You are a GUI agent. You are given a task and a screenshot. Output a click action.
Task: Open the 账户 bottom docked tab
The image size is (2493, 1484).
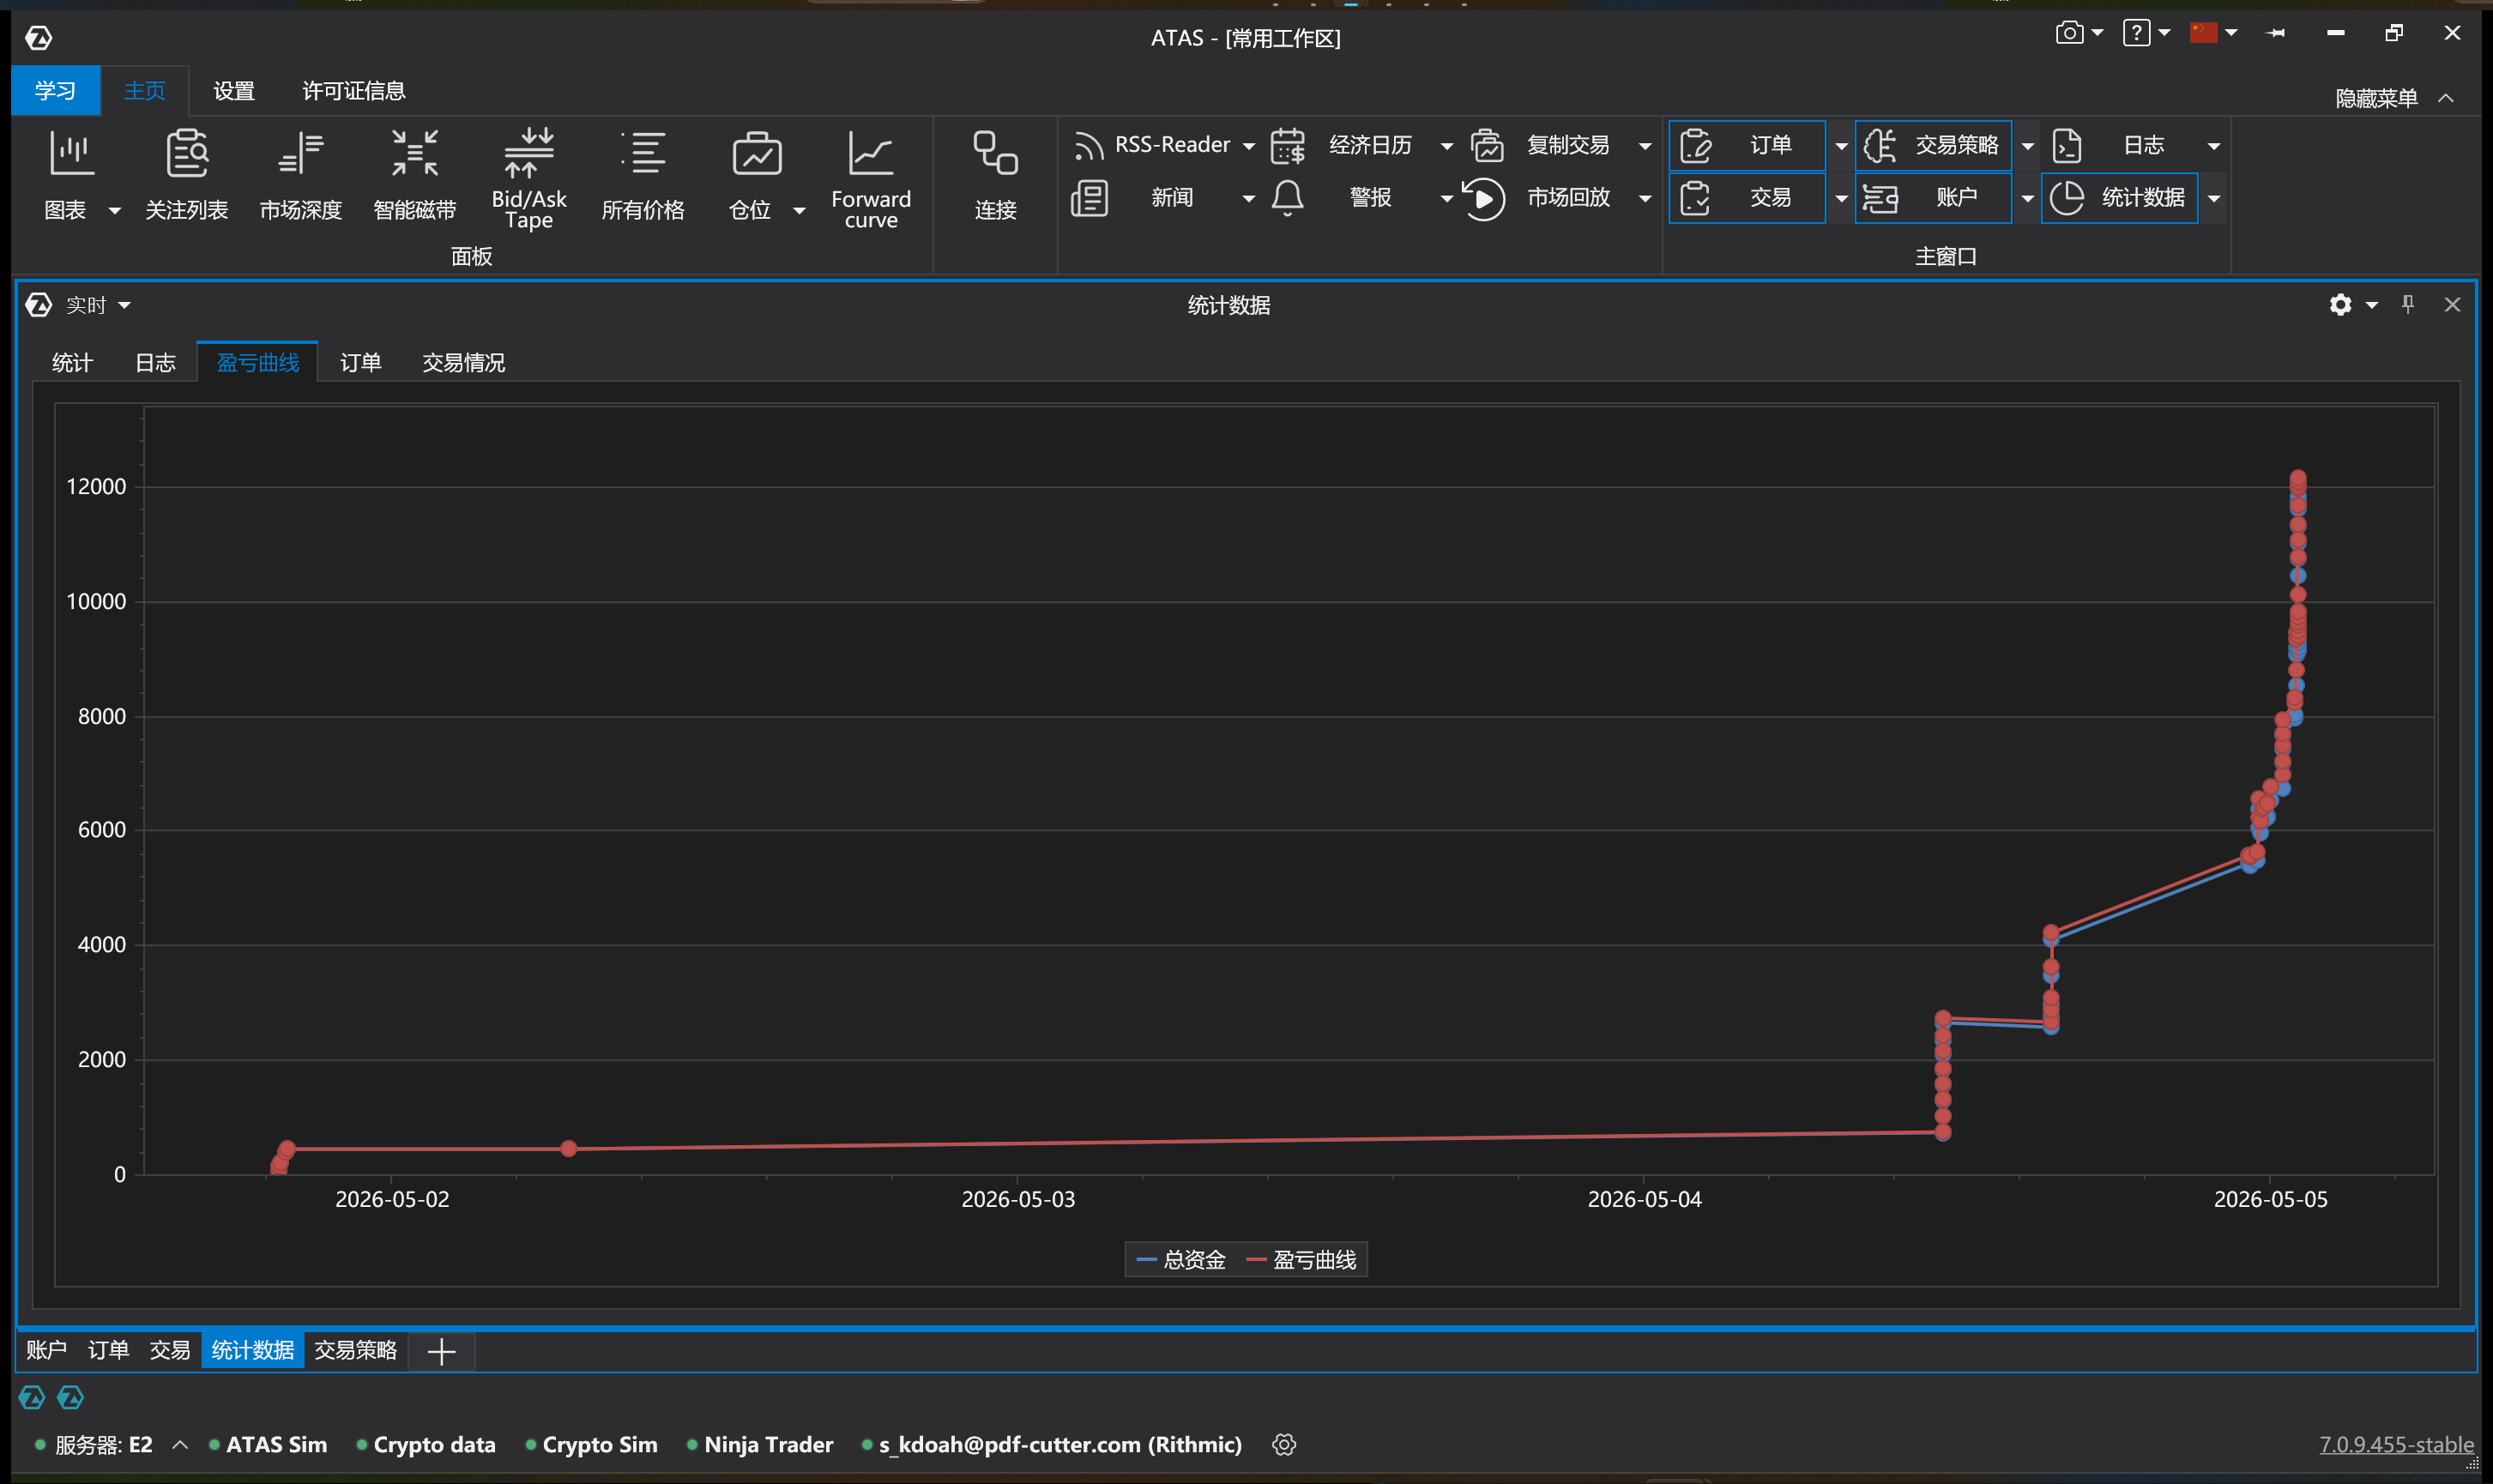(x=46, y=1349)
